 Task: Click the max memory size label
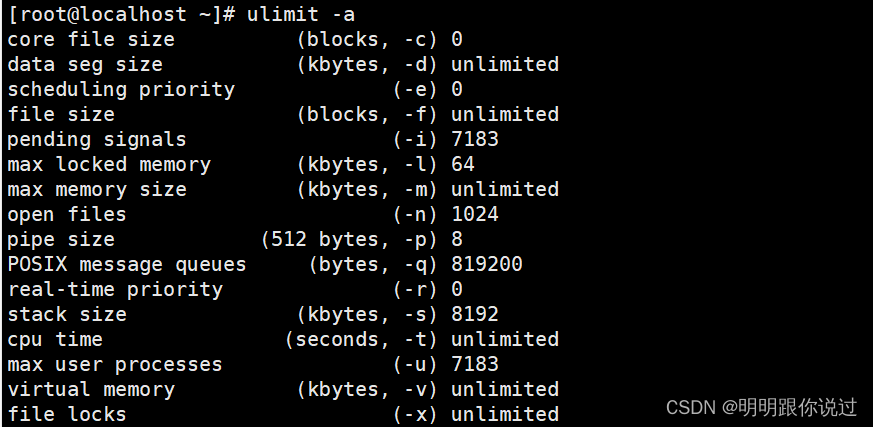click(x=97, y=189)
